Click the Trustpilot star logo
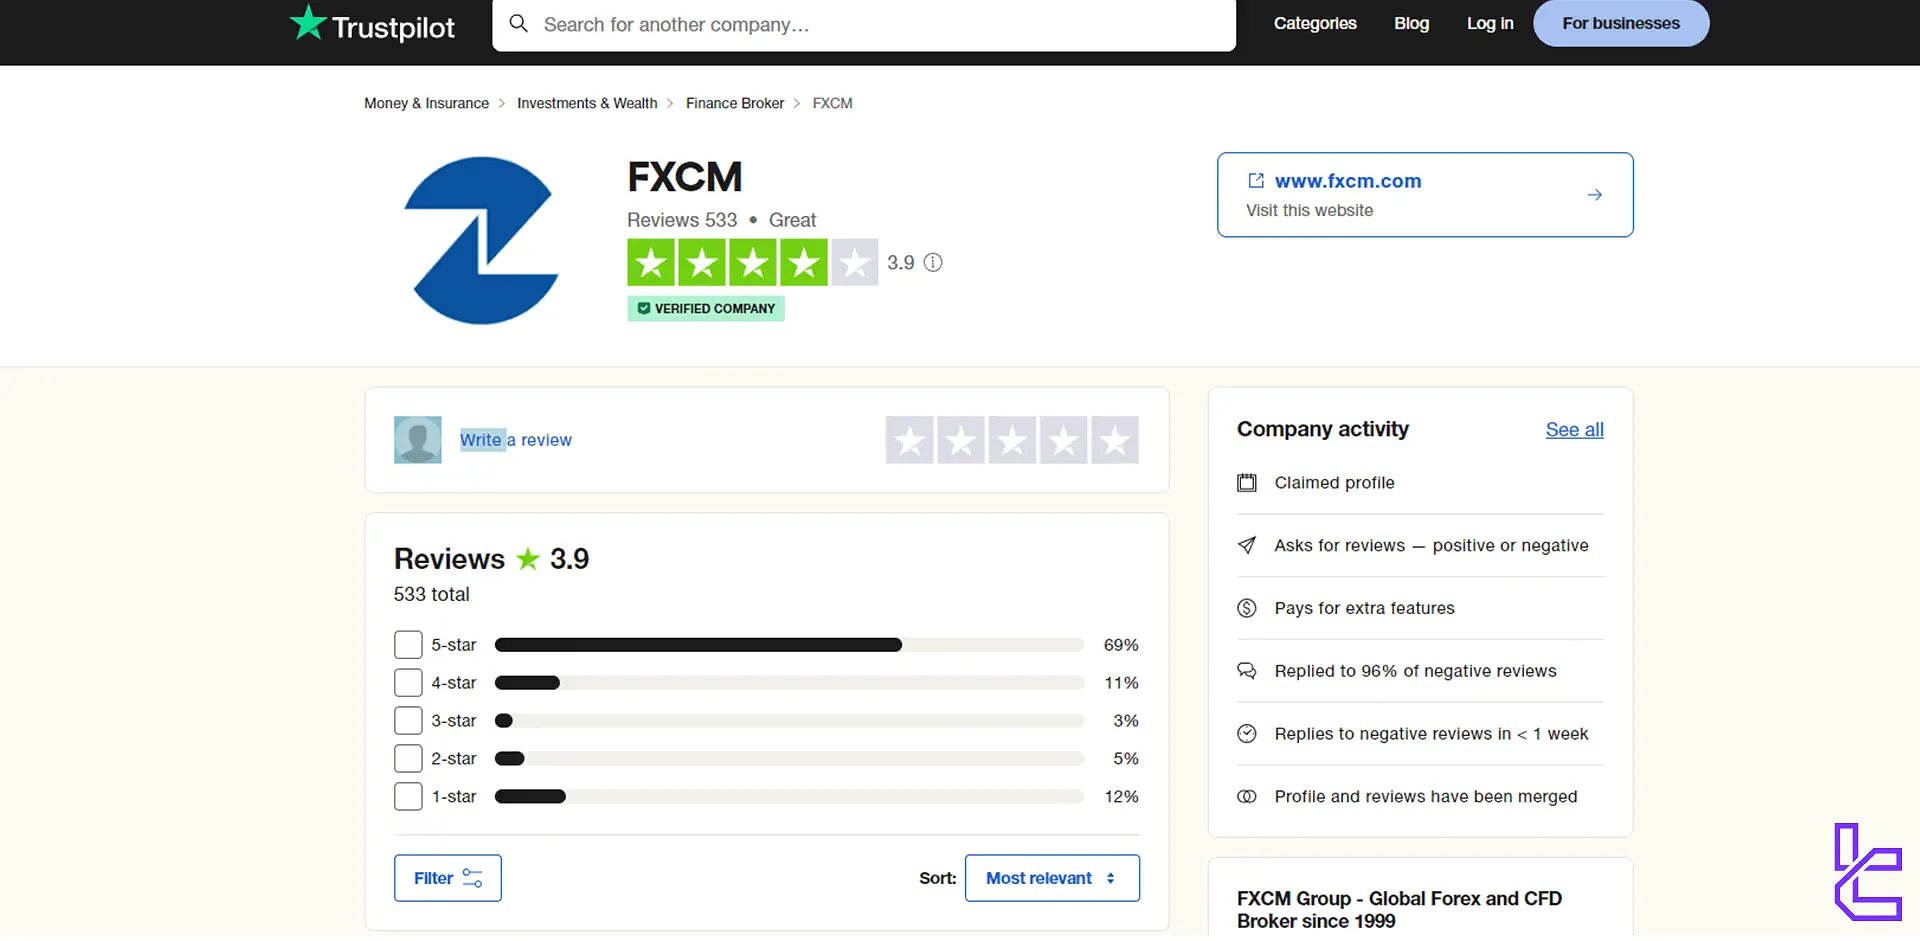 click(x=308, y=22)
